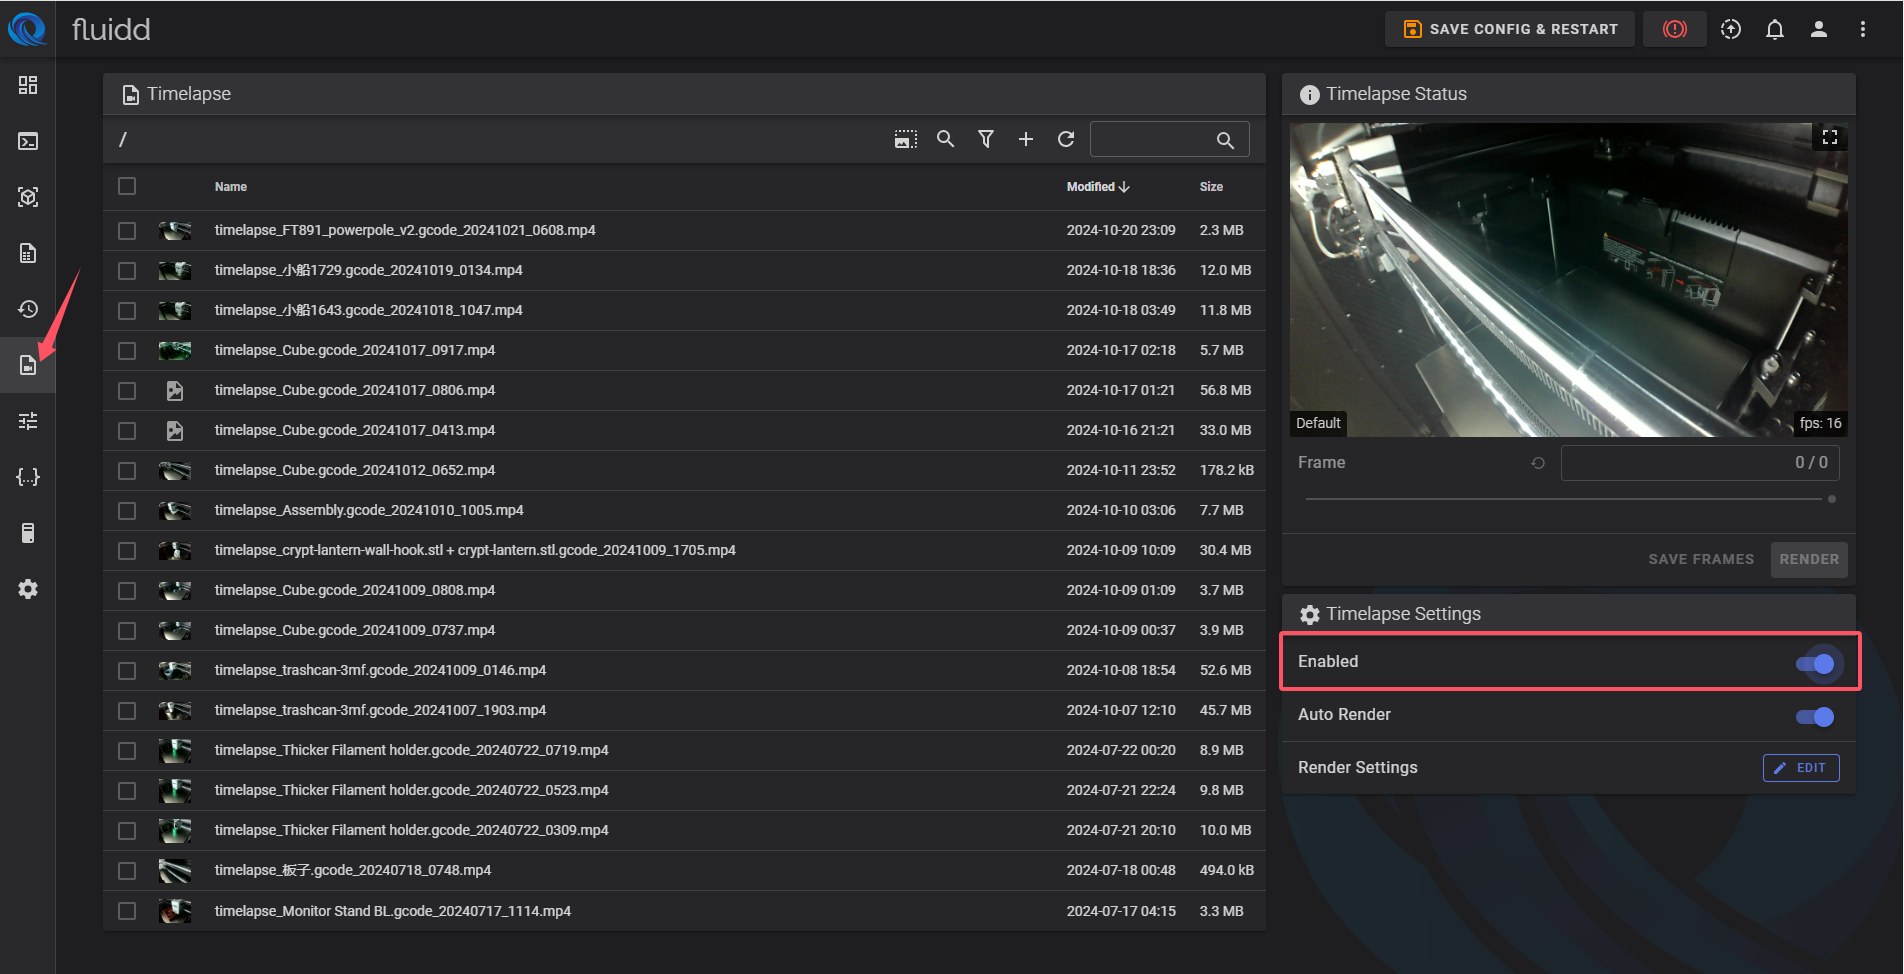Expand camera view to fullscreen
This screenshot has width=1904, height=974.
point(1829,137)
